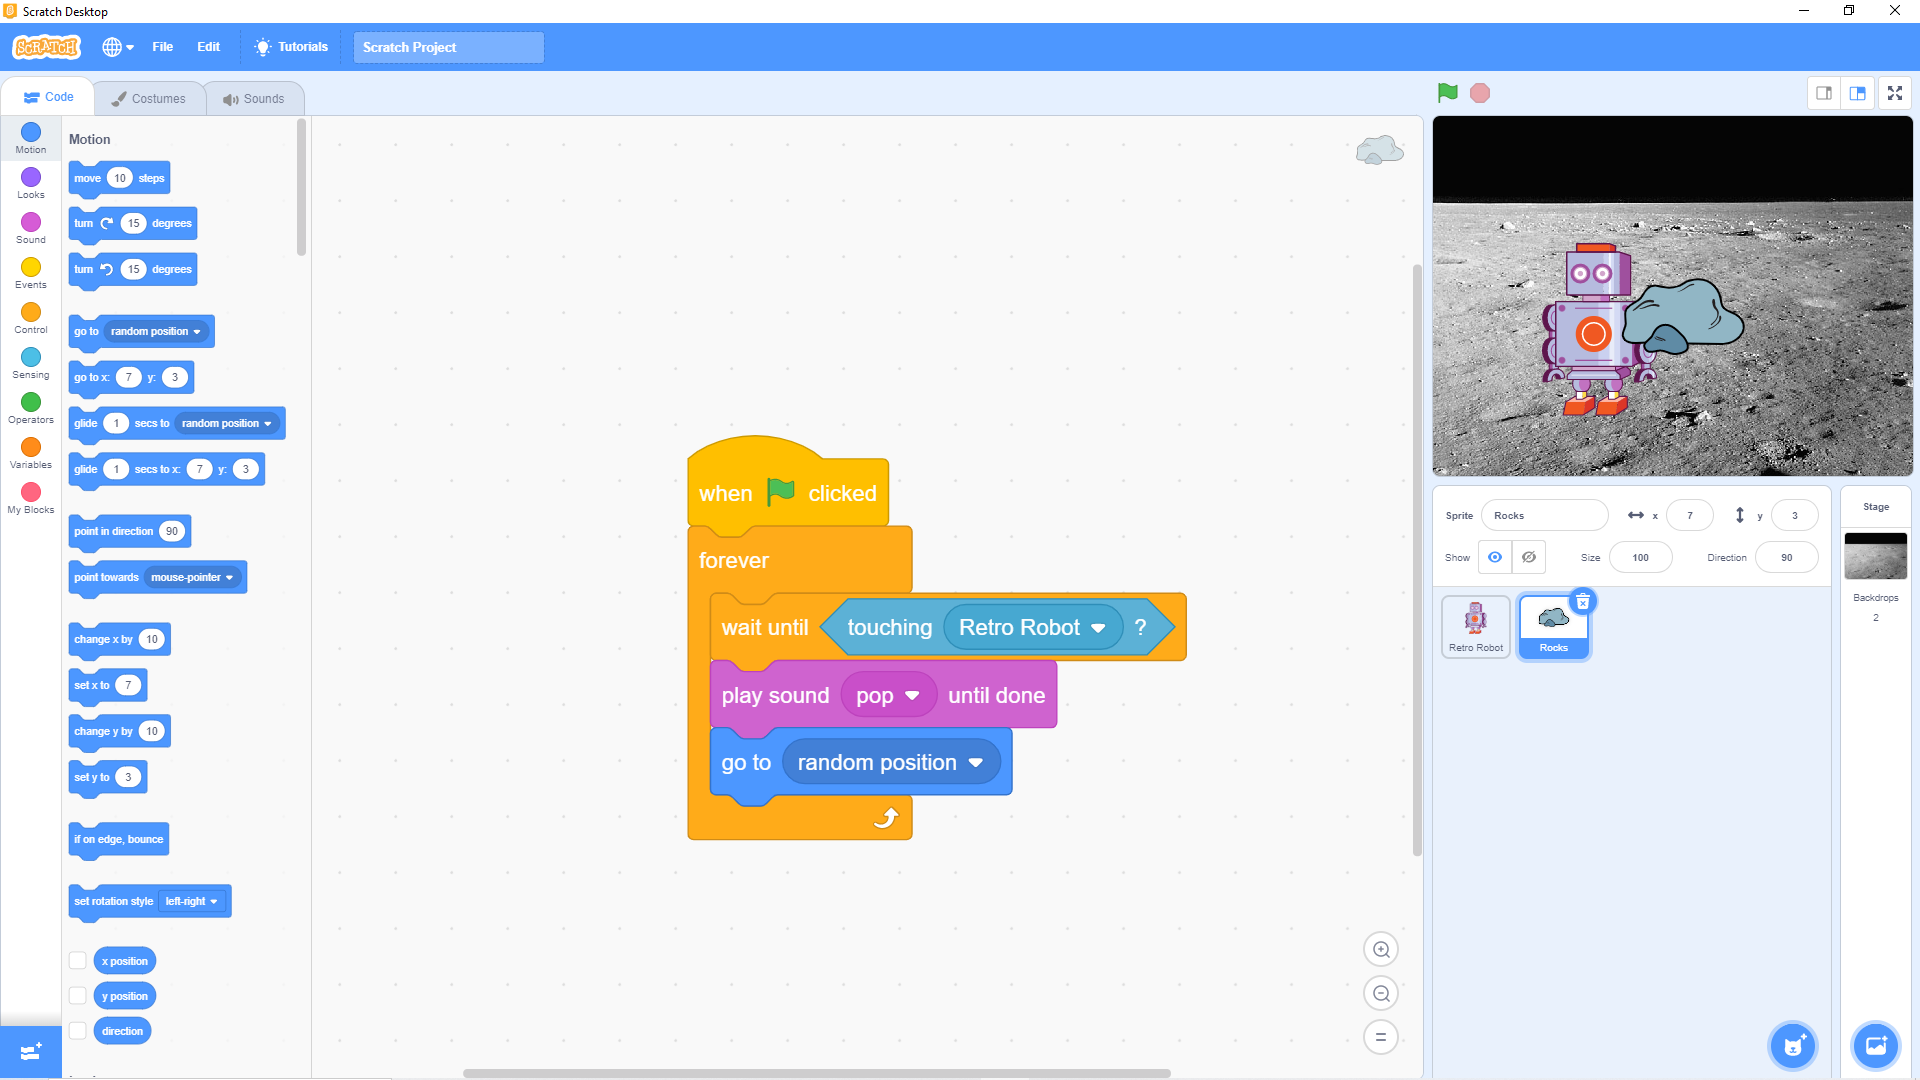Click the sprite name field 'Rocks'

coord(1544,515)
